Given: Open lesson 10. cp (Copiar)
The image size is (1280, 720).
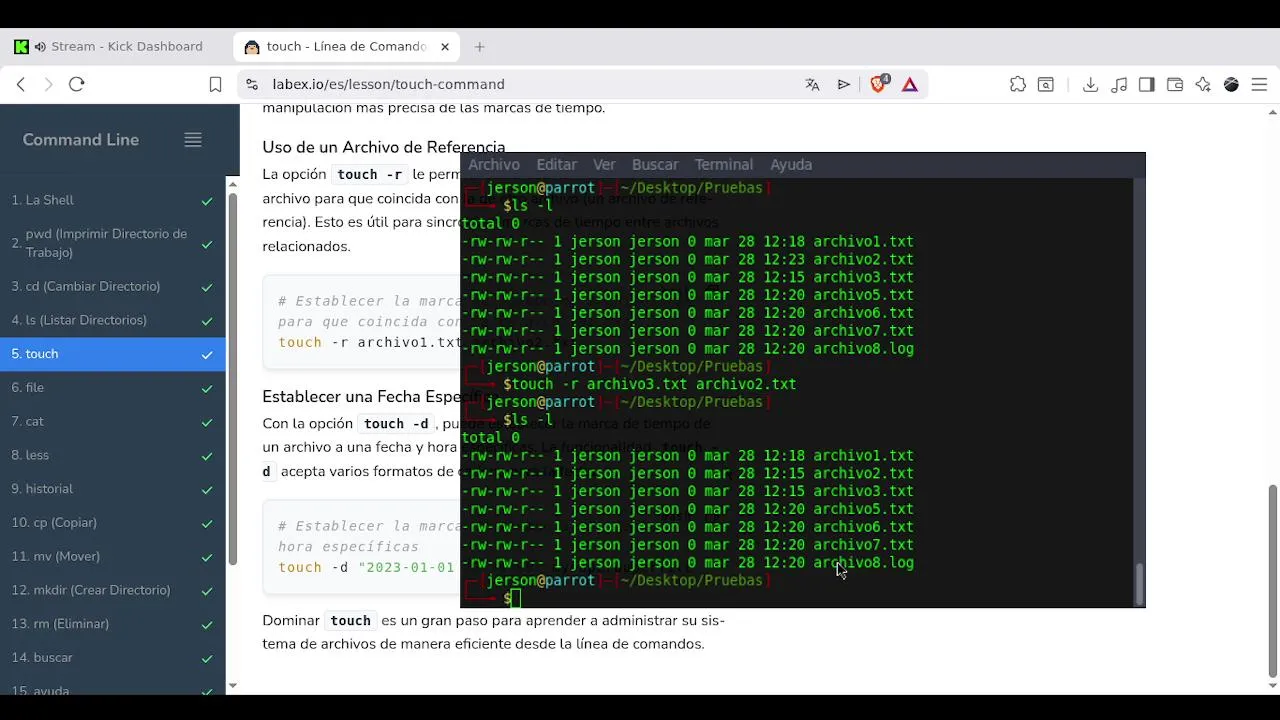Looking at the screenshot, I should [x=113, y=523].
